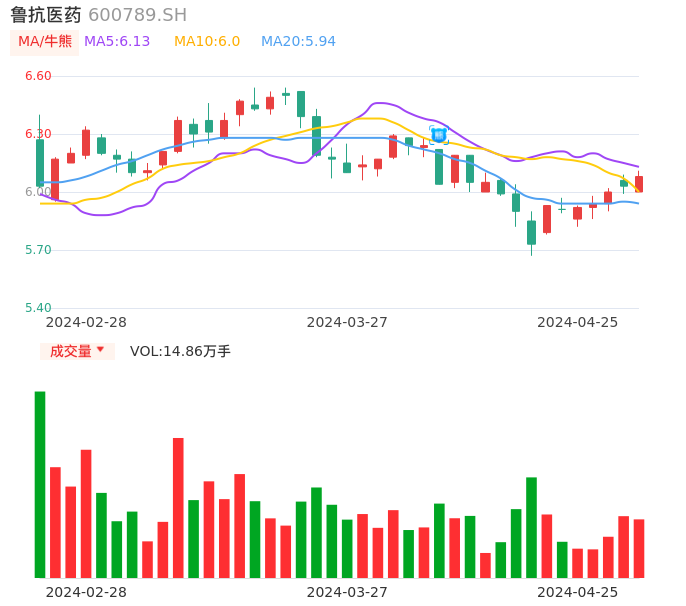686x606 pixels.
Task: Click the 2024-04-25 date under the price chart
Action: tap(578, 322)
